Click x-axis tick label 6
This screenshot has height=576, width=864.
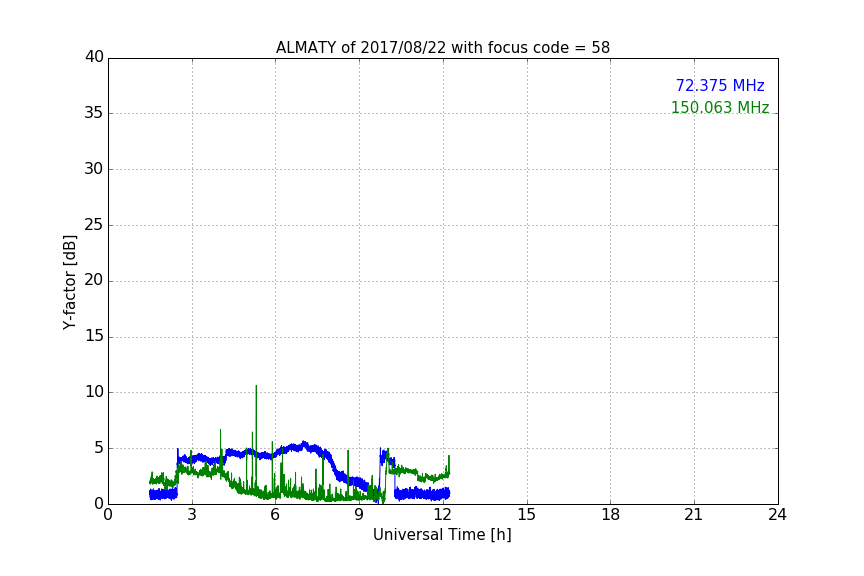click(x=275, y=515)
